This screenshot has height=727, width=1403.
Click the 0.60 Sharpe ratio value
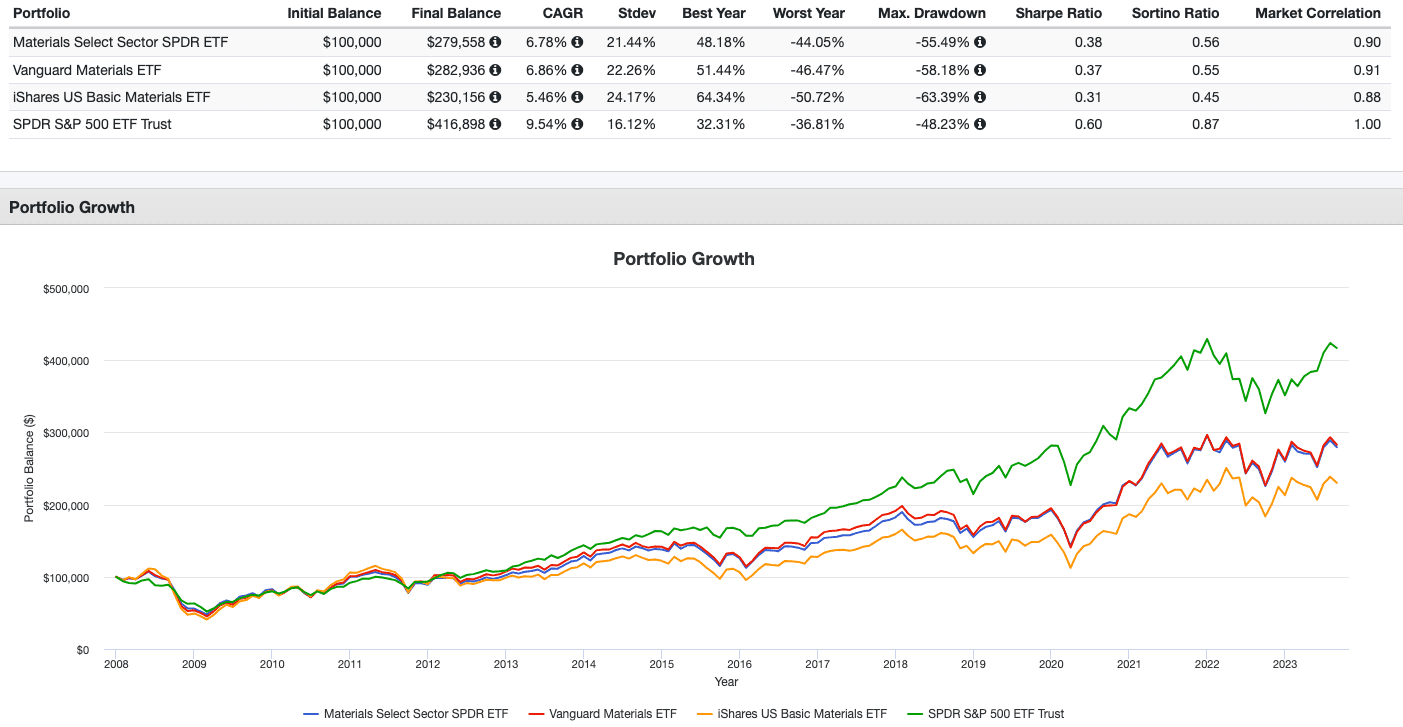point(1088,125)
